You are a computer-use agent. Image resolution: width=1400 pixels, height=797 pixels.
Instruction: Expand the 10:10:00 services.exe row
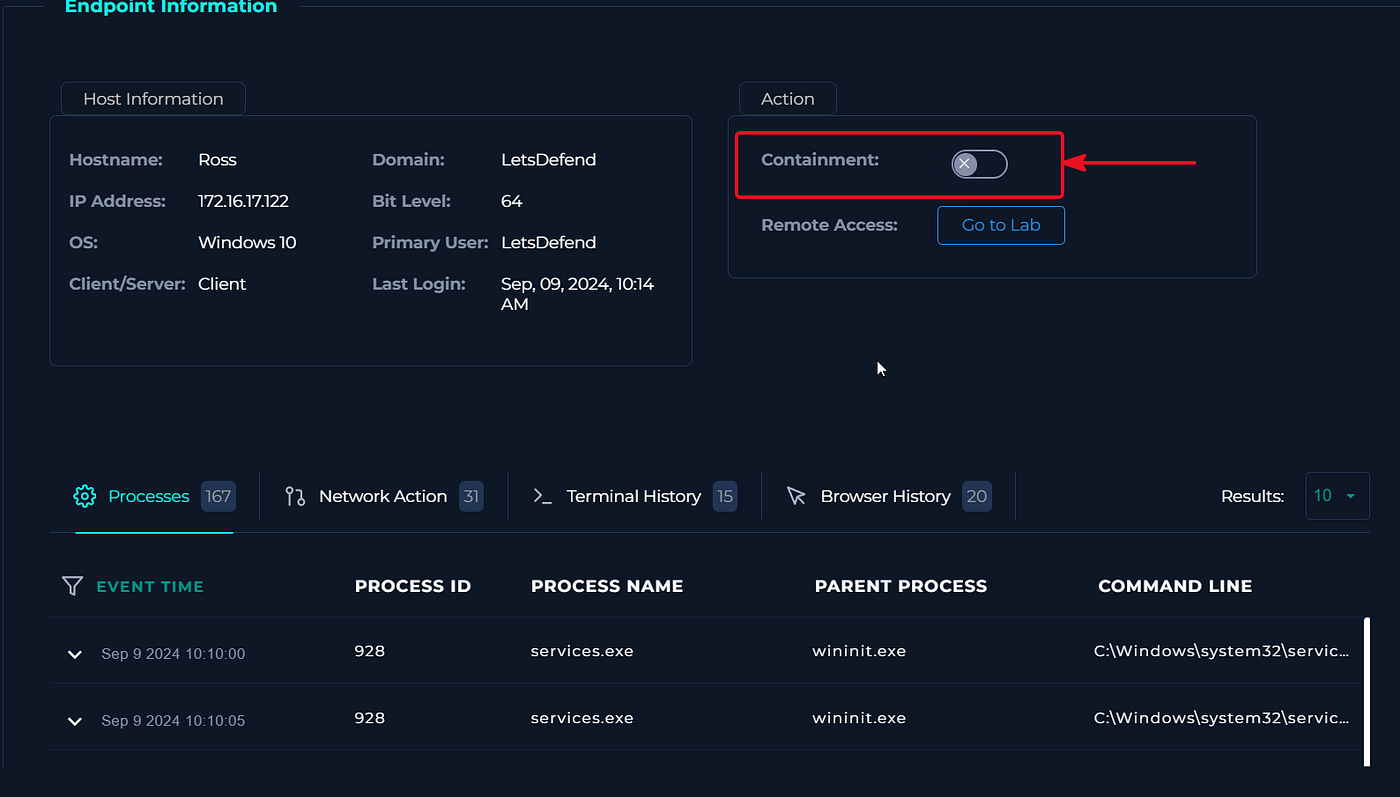74,654
